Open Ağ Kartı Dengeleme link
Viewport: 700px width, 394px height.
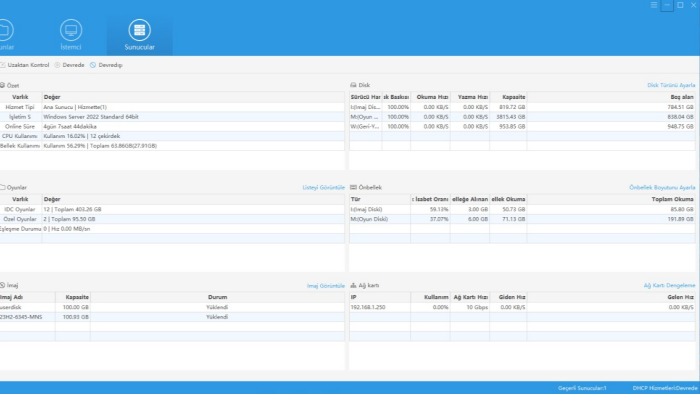[x=669, y=285]
